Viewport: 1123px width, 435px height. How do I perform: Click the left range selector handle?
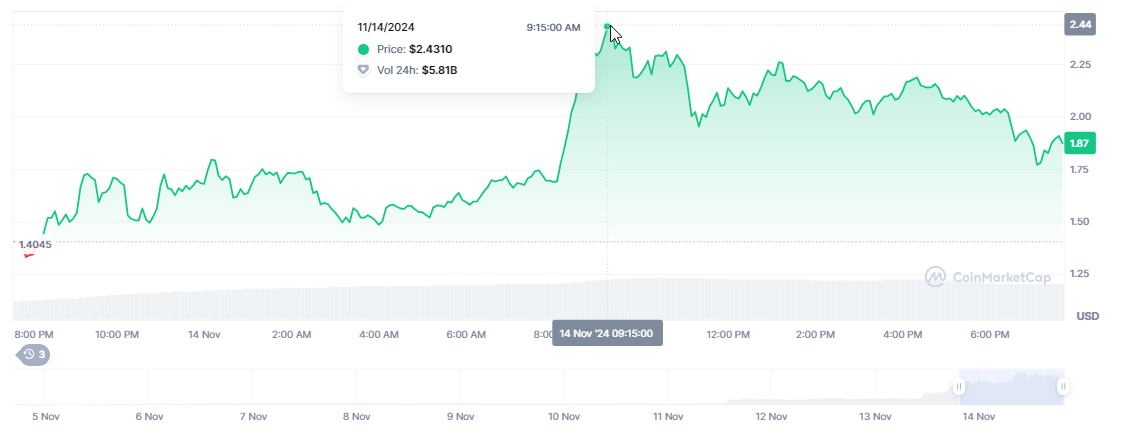click(959, 386)
